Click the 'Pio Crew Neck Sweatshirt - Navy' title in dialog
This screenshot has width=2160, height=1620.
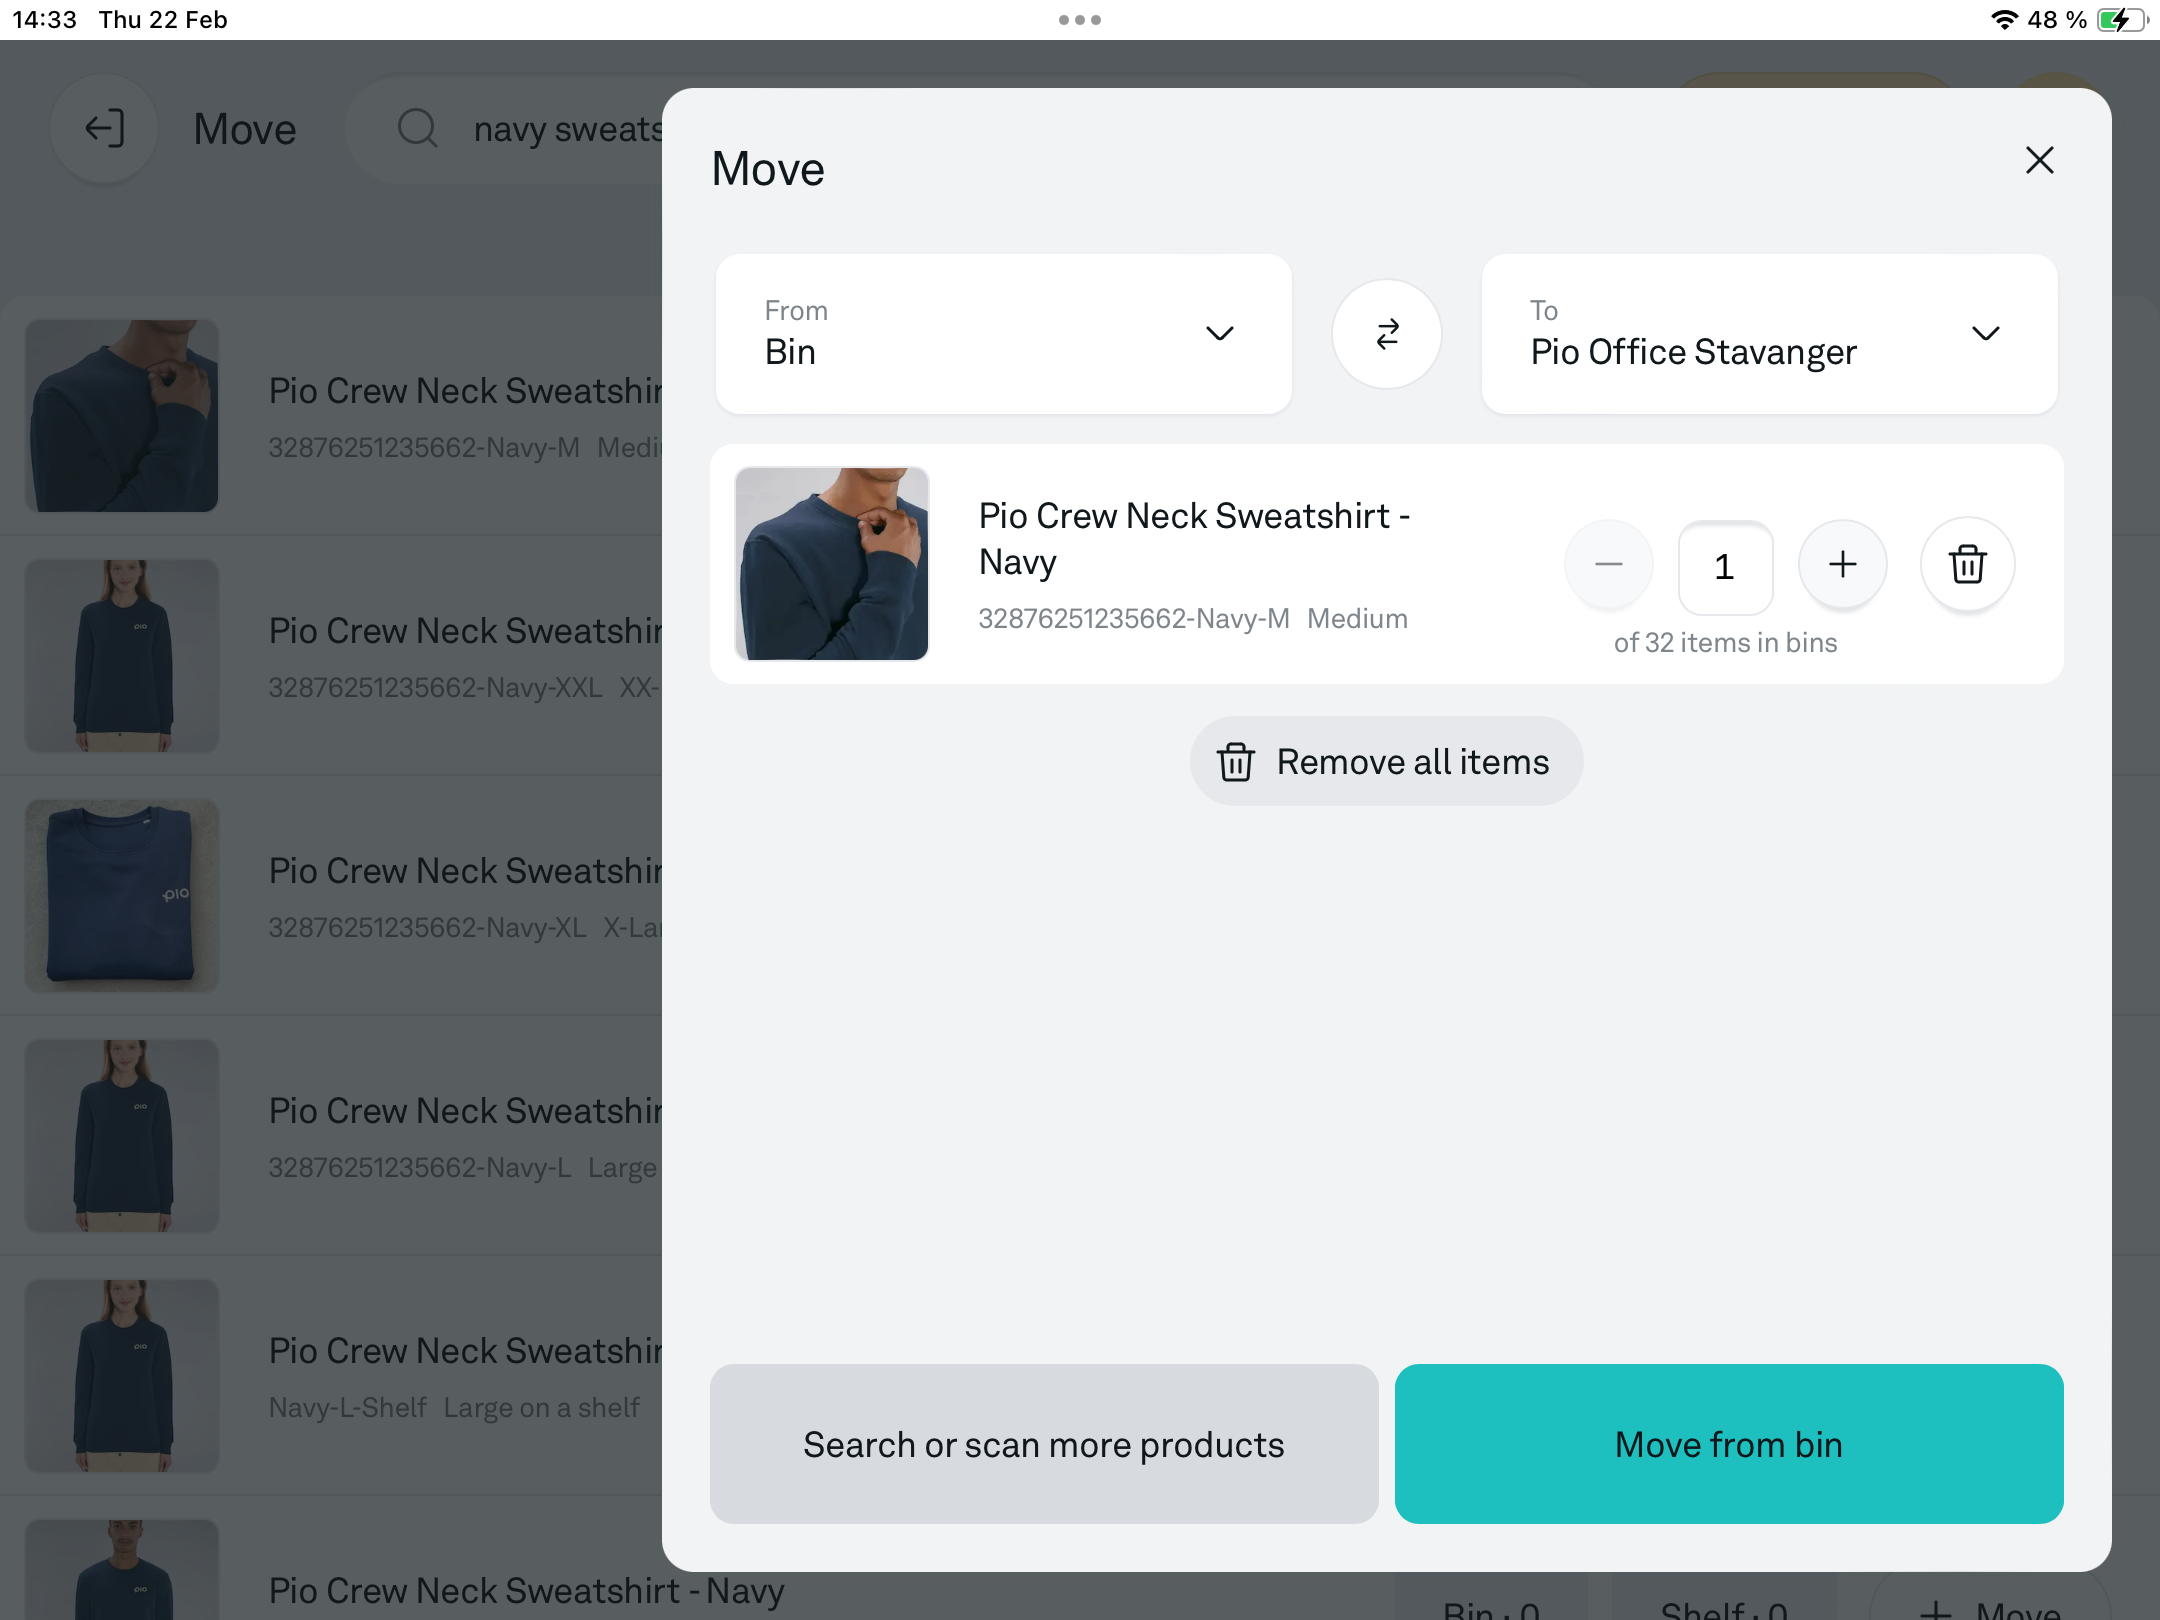pyautogui.click(x=1195, y=539)
